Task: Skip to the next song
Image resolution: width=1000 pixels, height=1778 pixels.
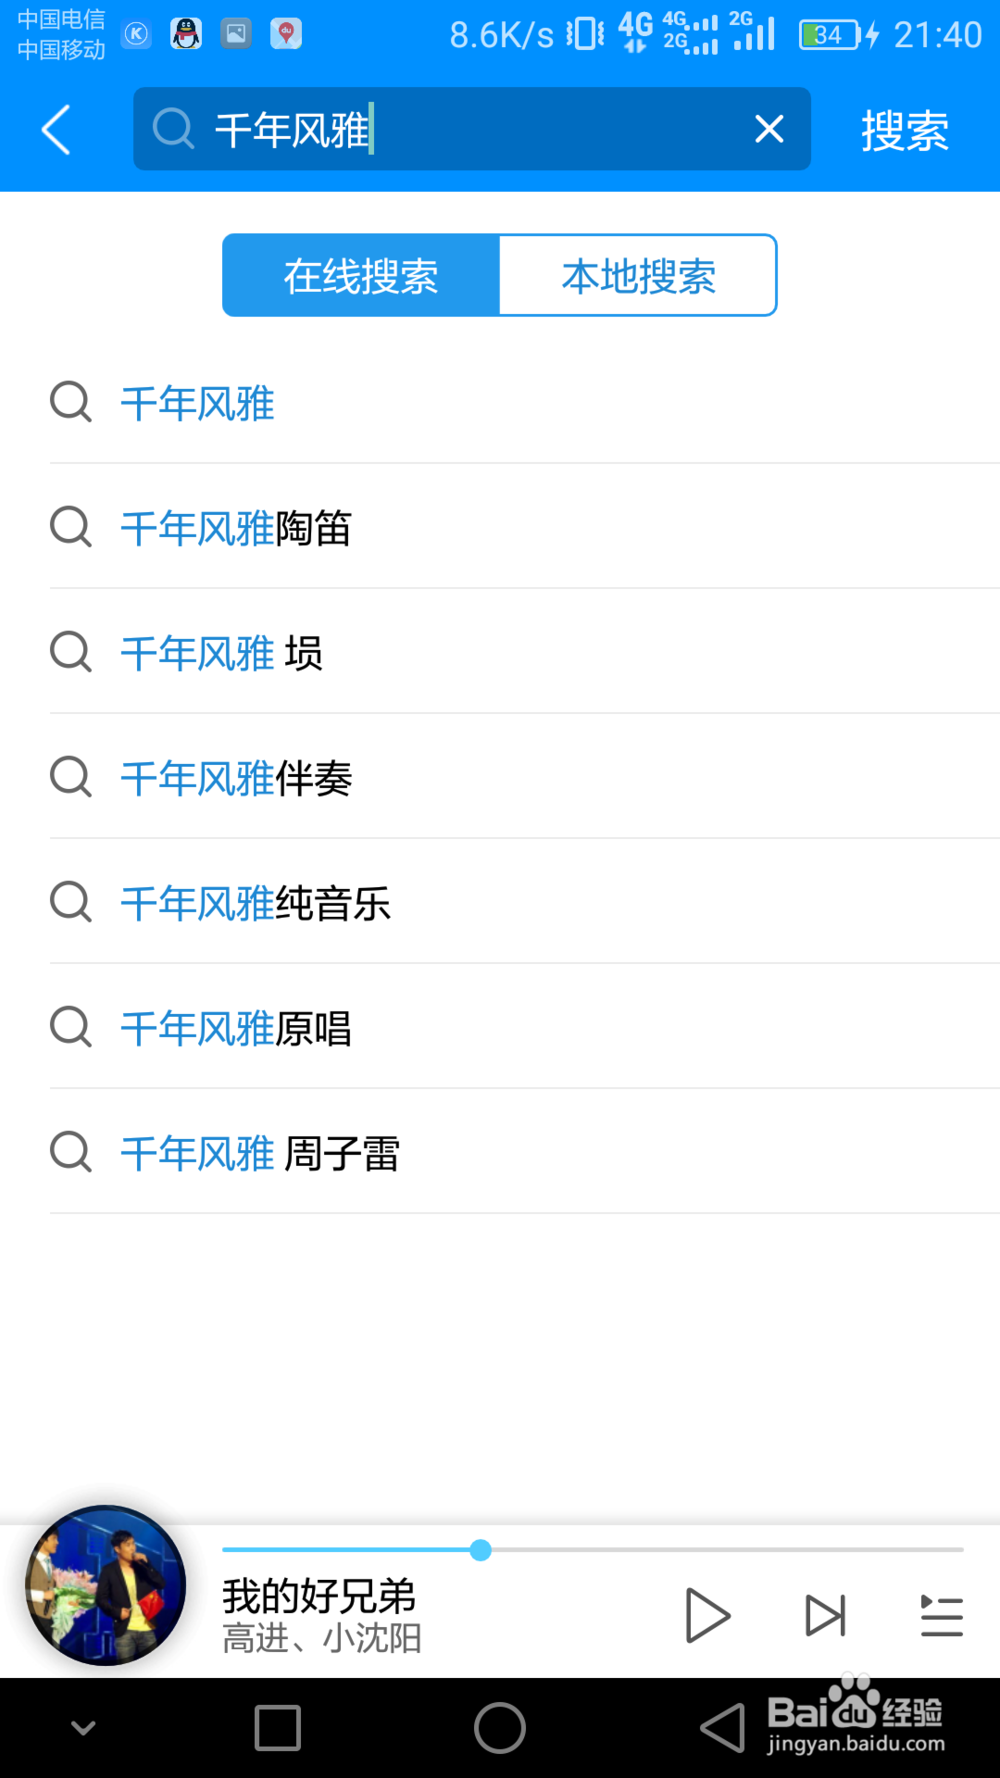Action: (x=825, y=1615)
